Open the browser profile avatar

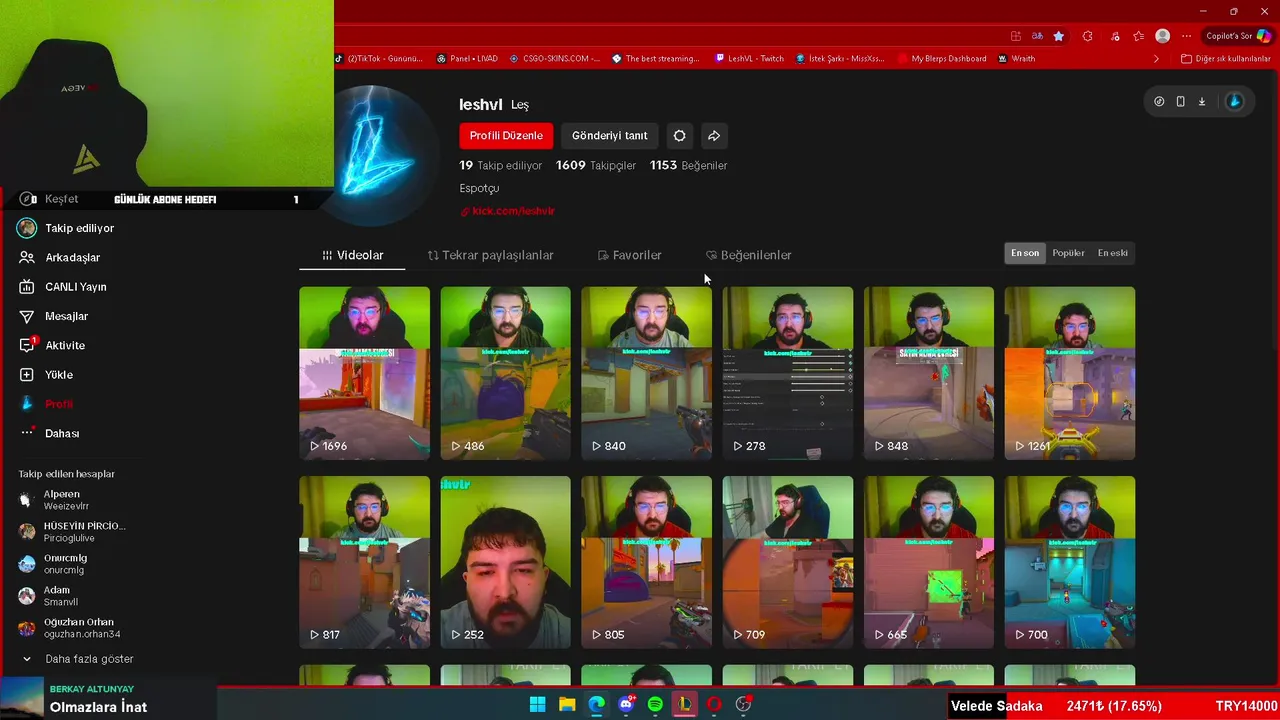point(1162,36)
